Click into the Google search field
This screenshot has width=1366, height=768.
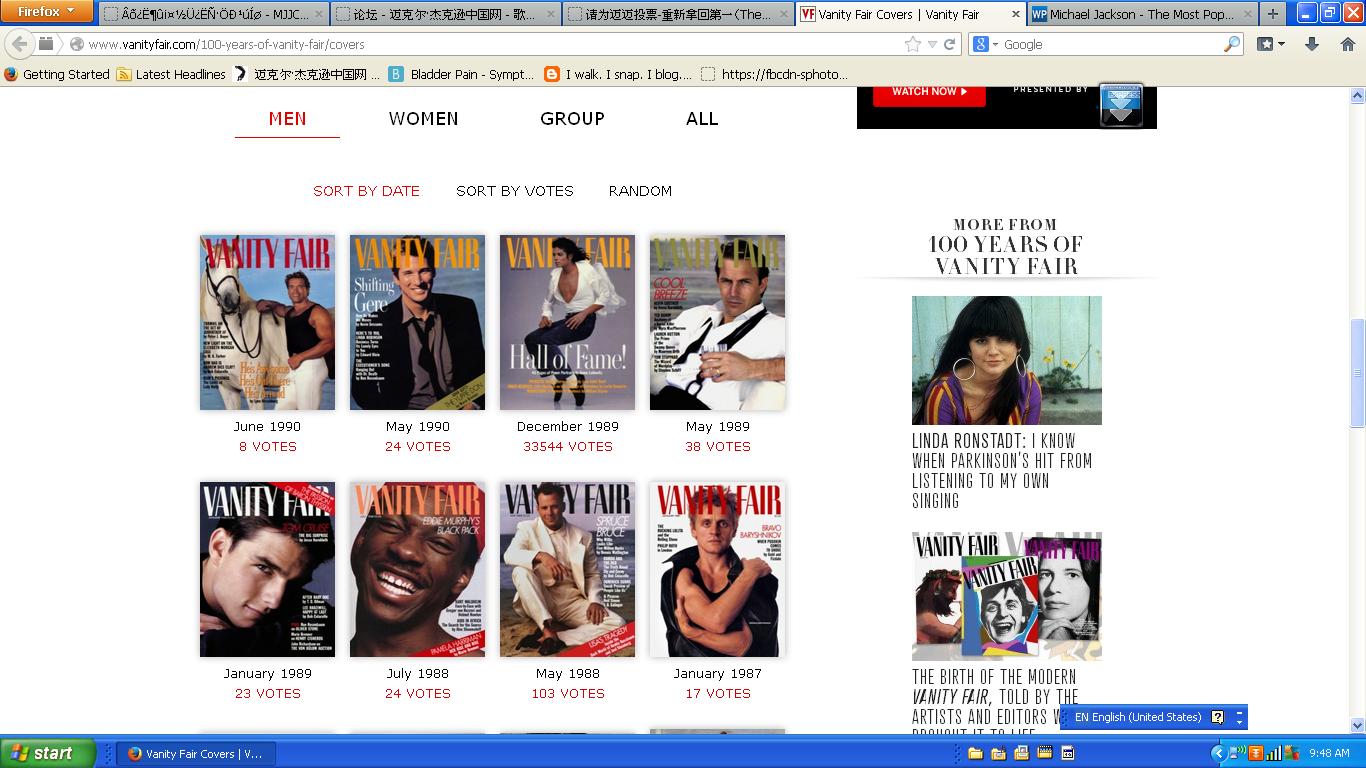click(x=1110, y=44)
